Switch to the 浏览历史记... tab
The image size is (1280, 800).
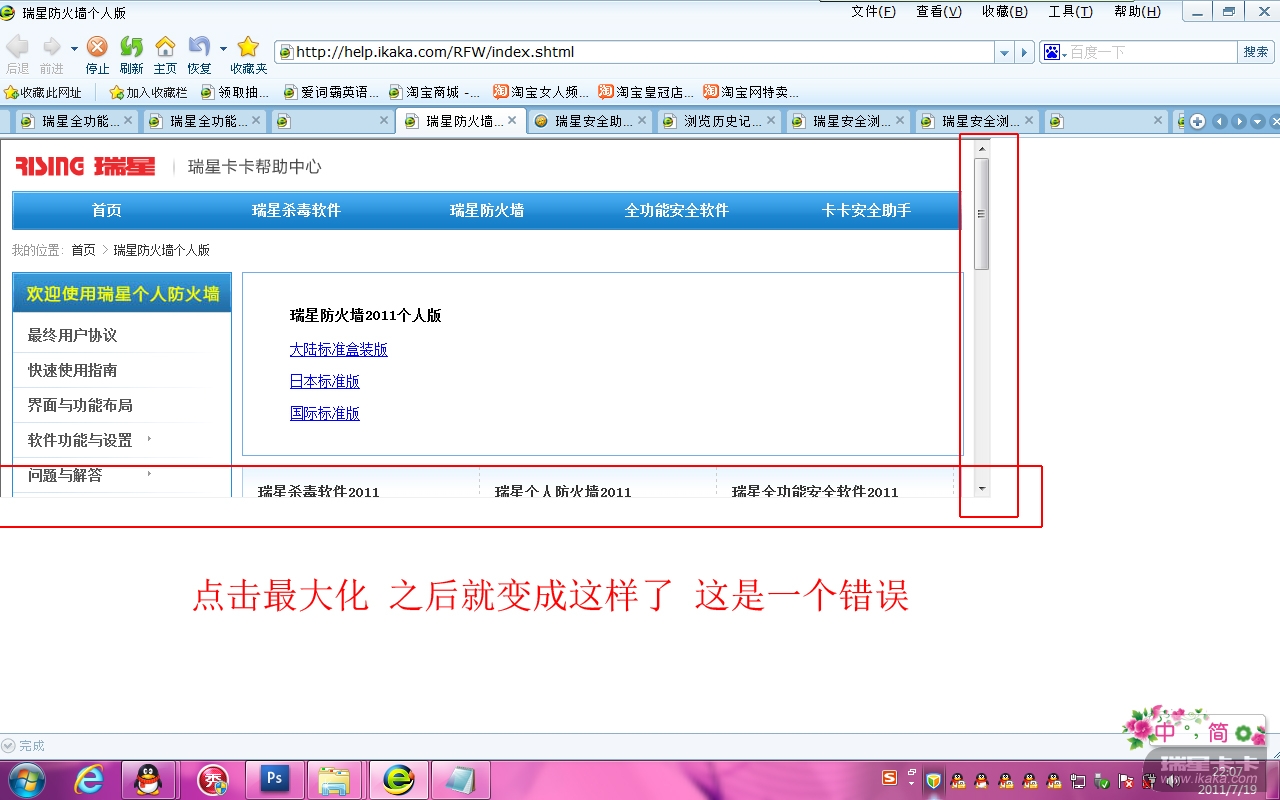coord(717,121)
